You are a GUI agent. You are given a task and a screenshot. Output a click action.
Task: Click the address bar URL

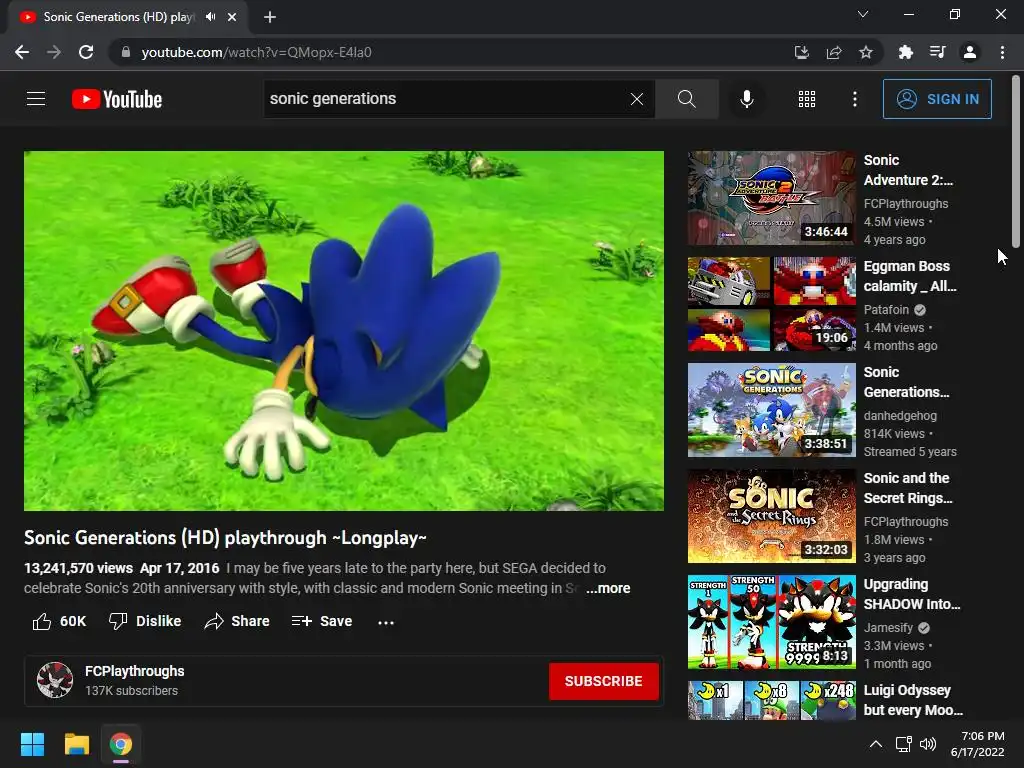[257, 52]
